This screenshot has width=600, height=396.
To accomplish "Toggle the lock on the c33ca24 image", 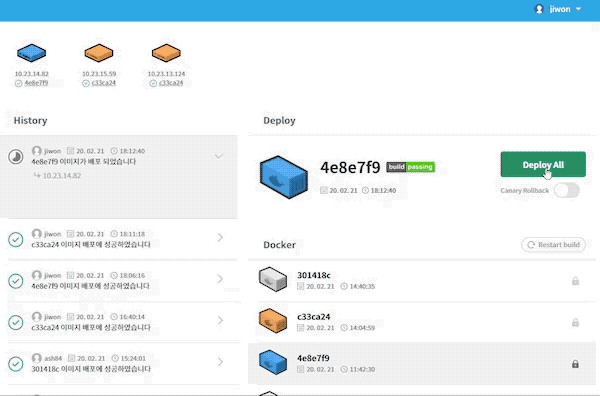I will click(x=575, y=323).
